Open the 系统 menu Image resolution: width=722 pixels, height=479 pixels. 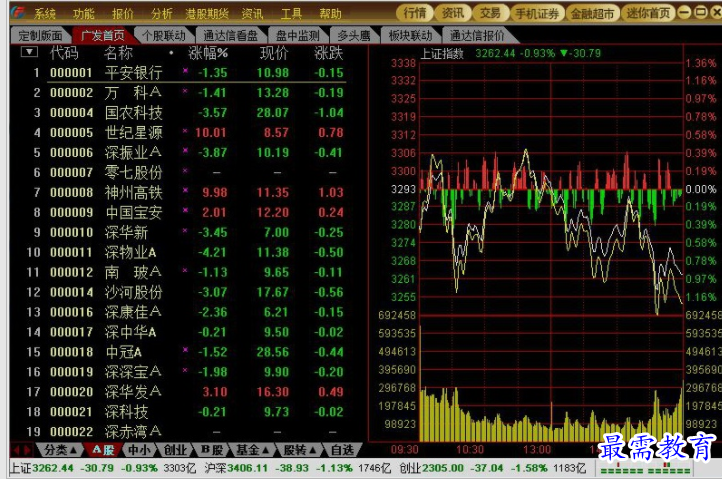(x=45, y=14)
